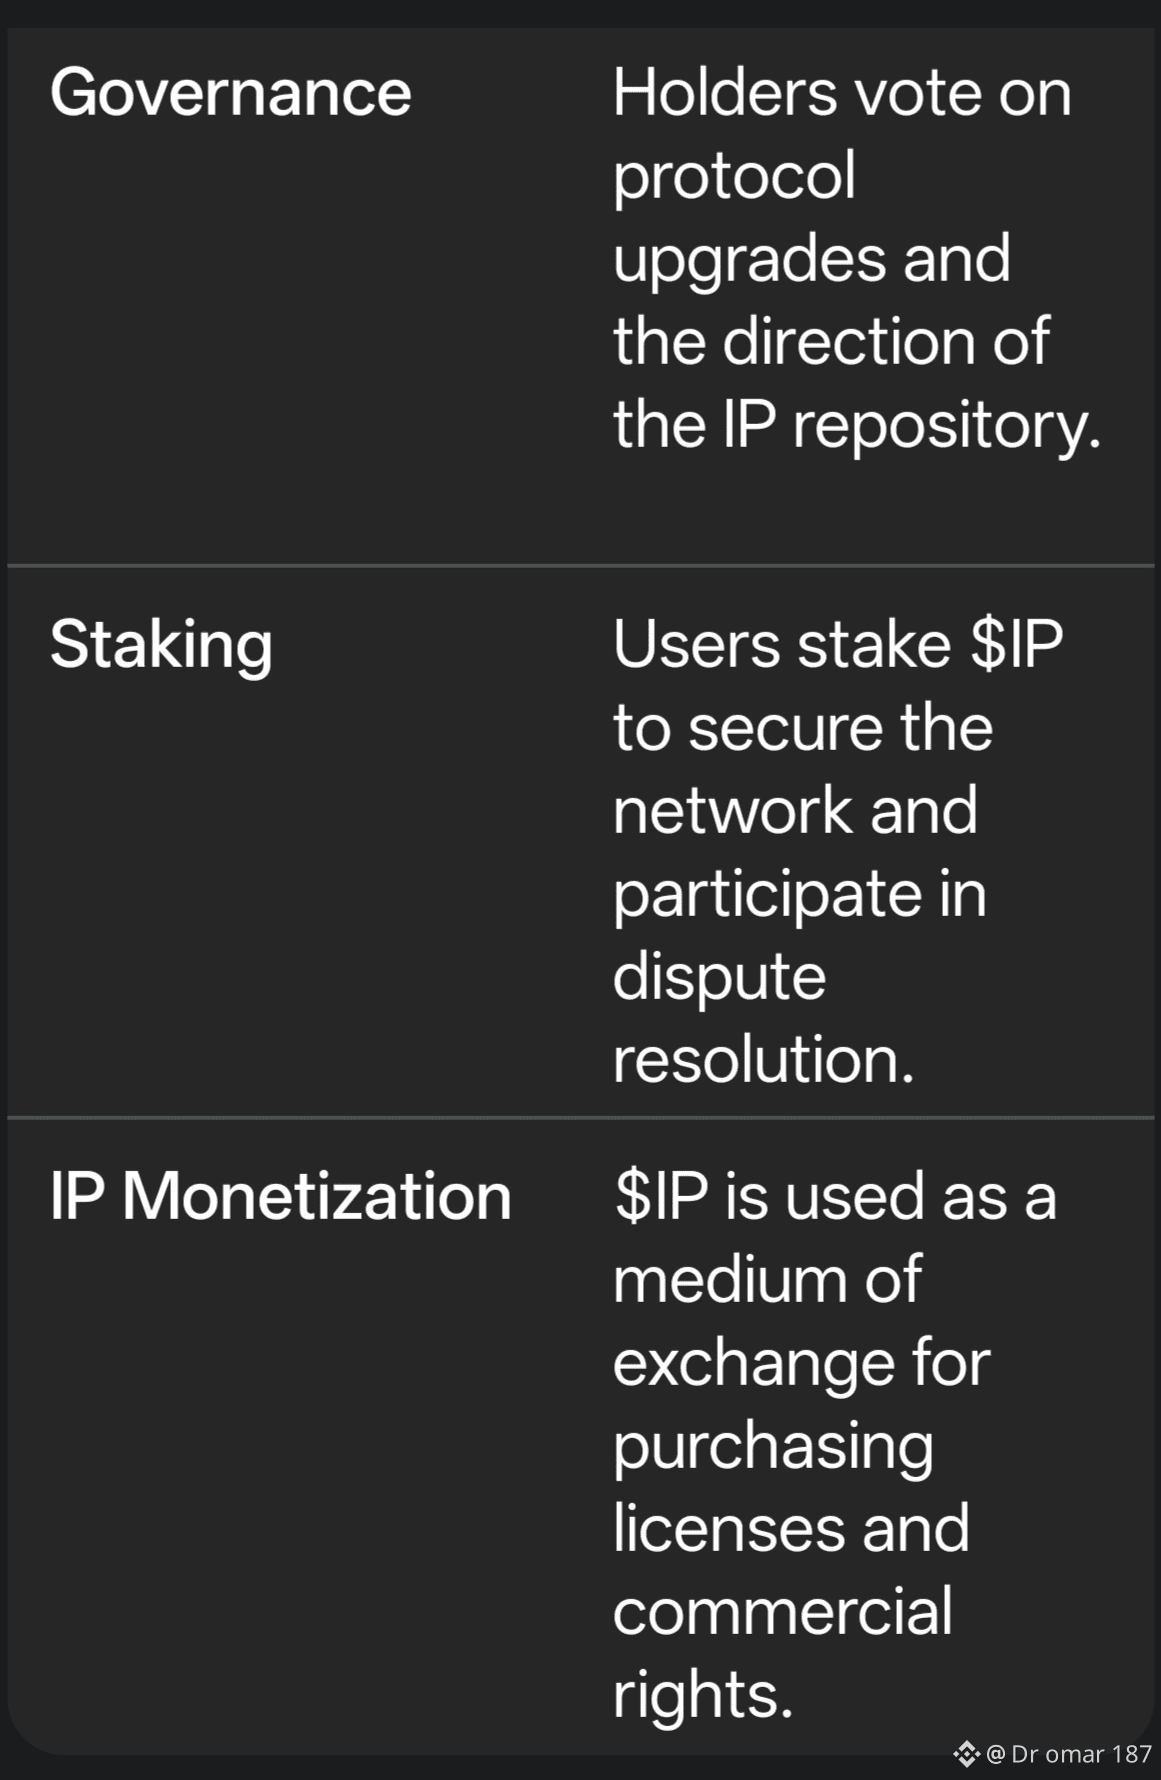This screenshot has width=1161, height=1780.
Task: Click the "upgrades and" text line
Action: (811, 259)
